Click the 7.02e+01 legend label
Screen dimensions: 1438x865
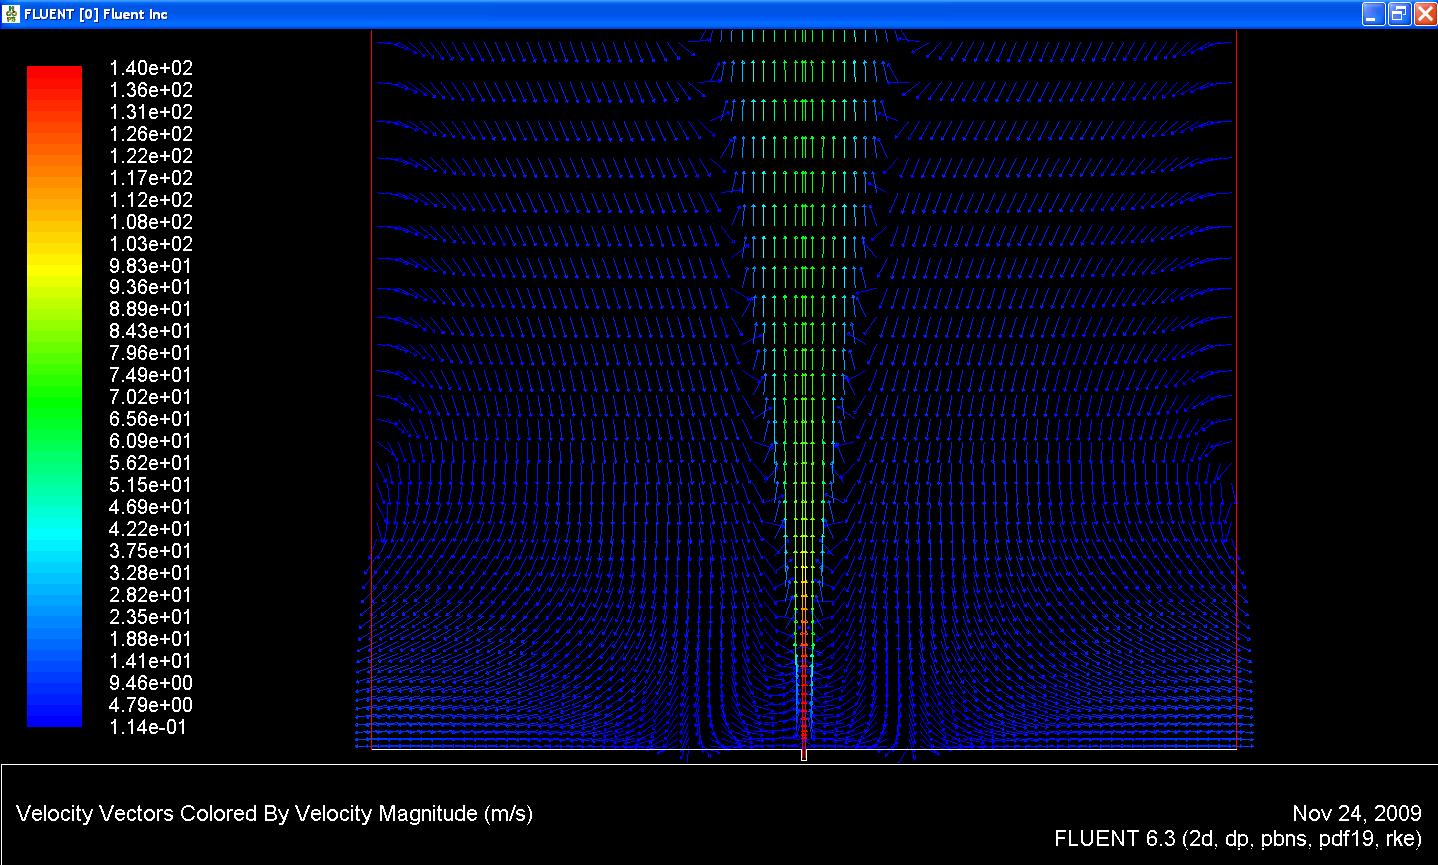pyautogui.click(x=150, y=397)
